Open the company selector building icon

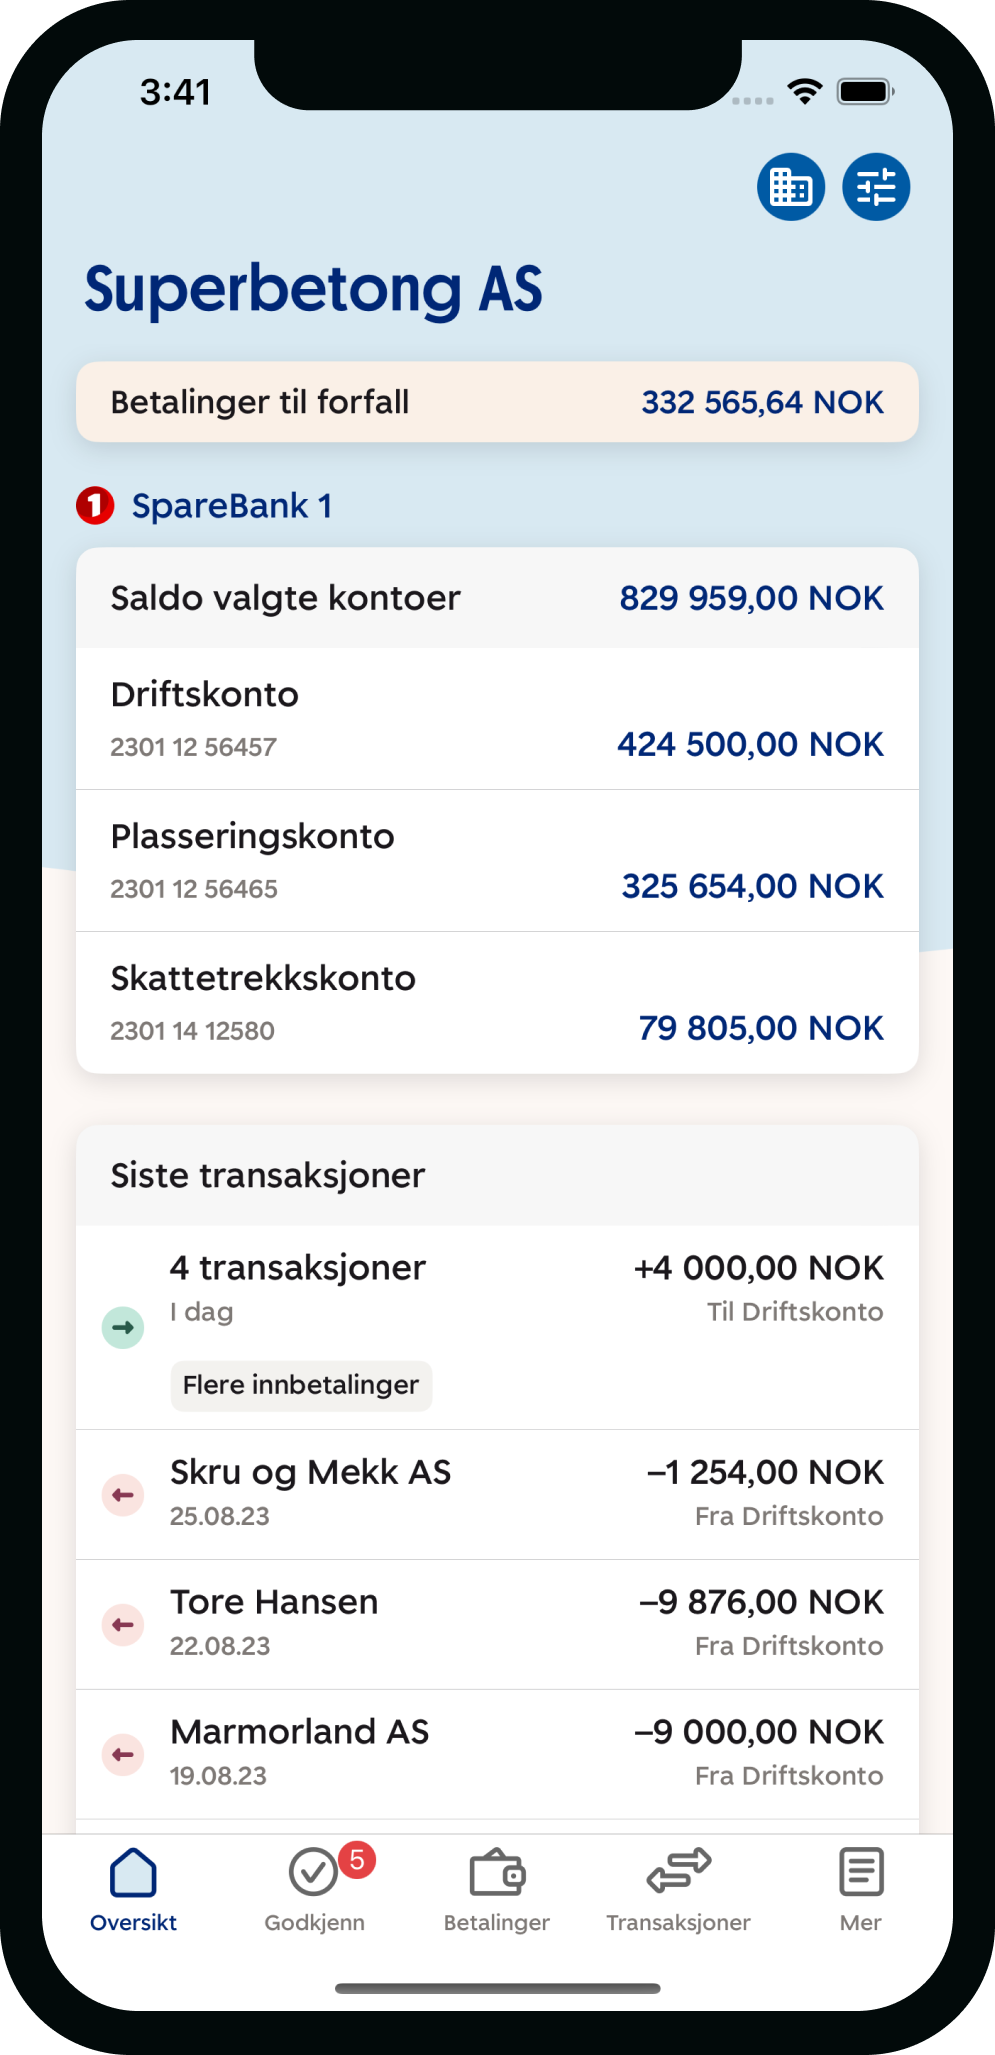click(791, 187)
